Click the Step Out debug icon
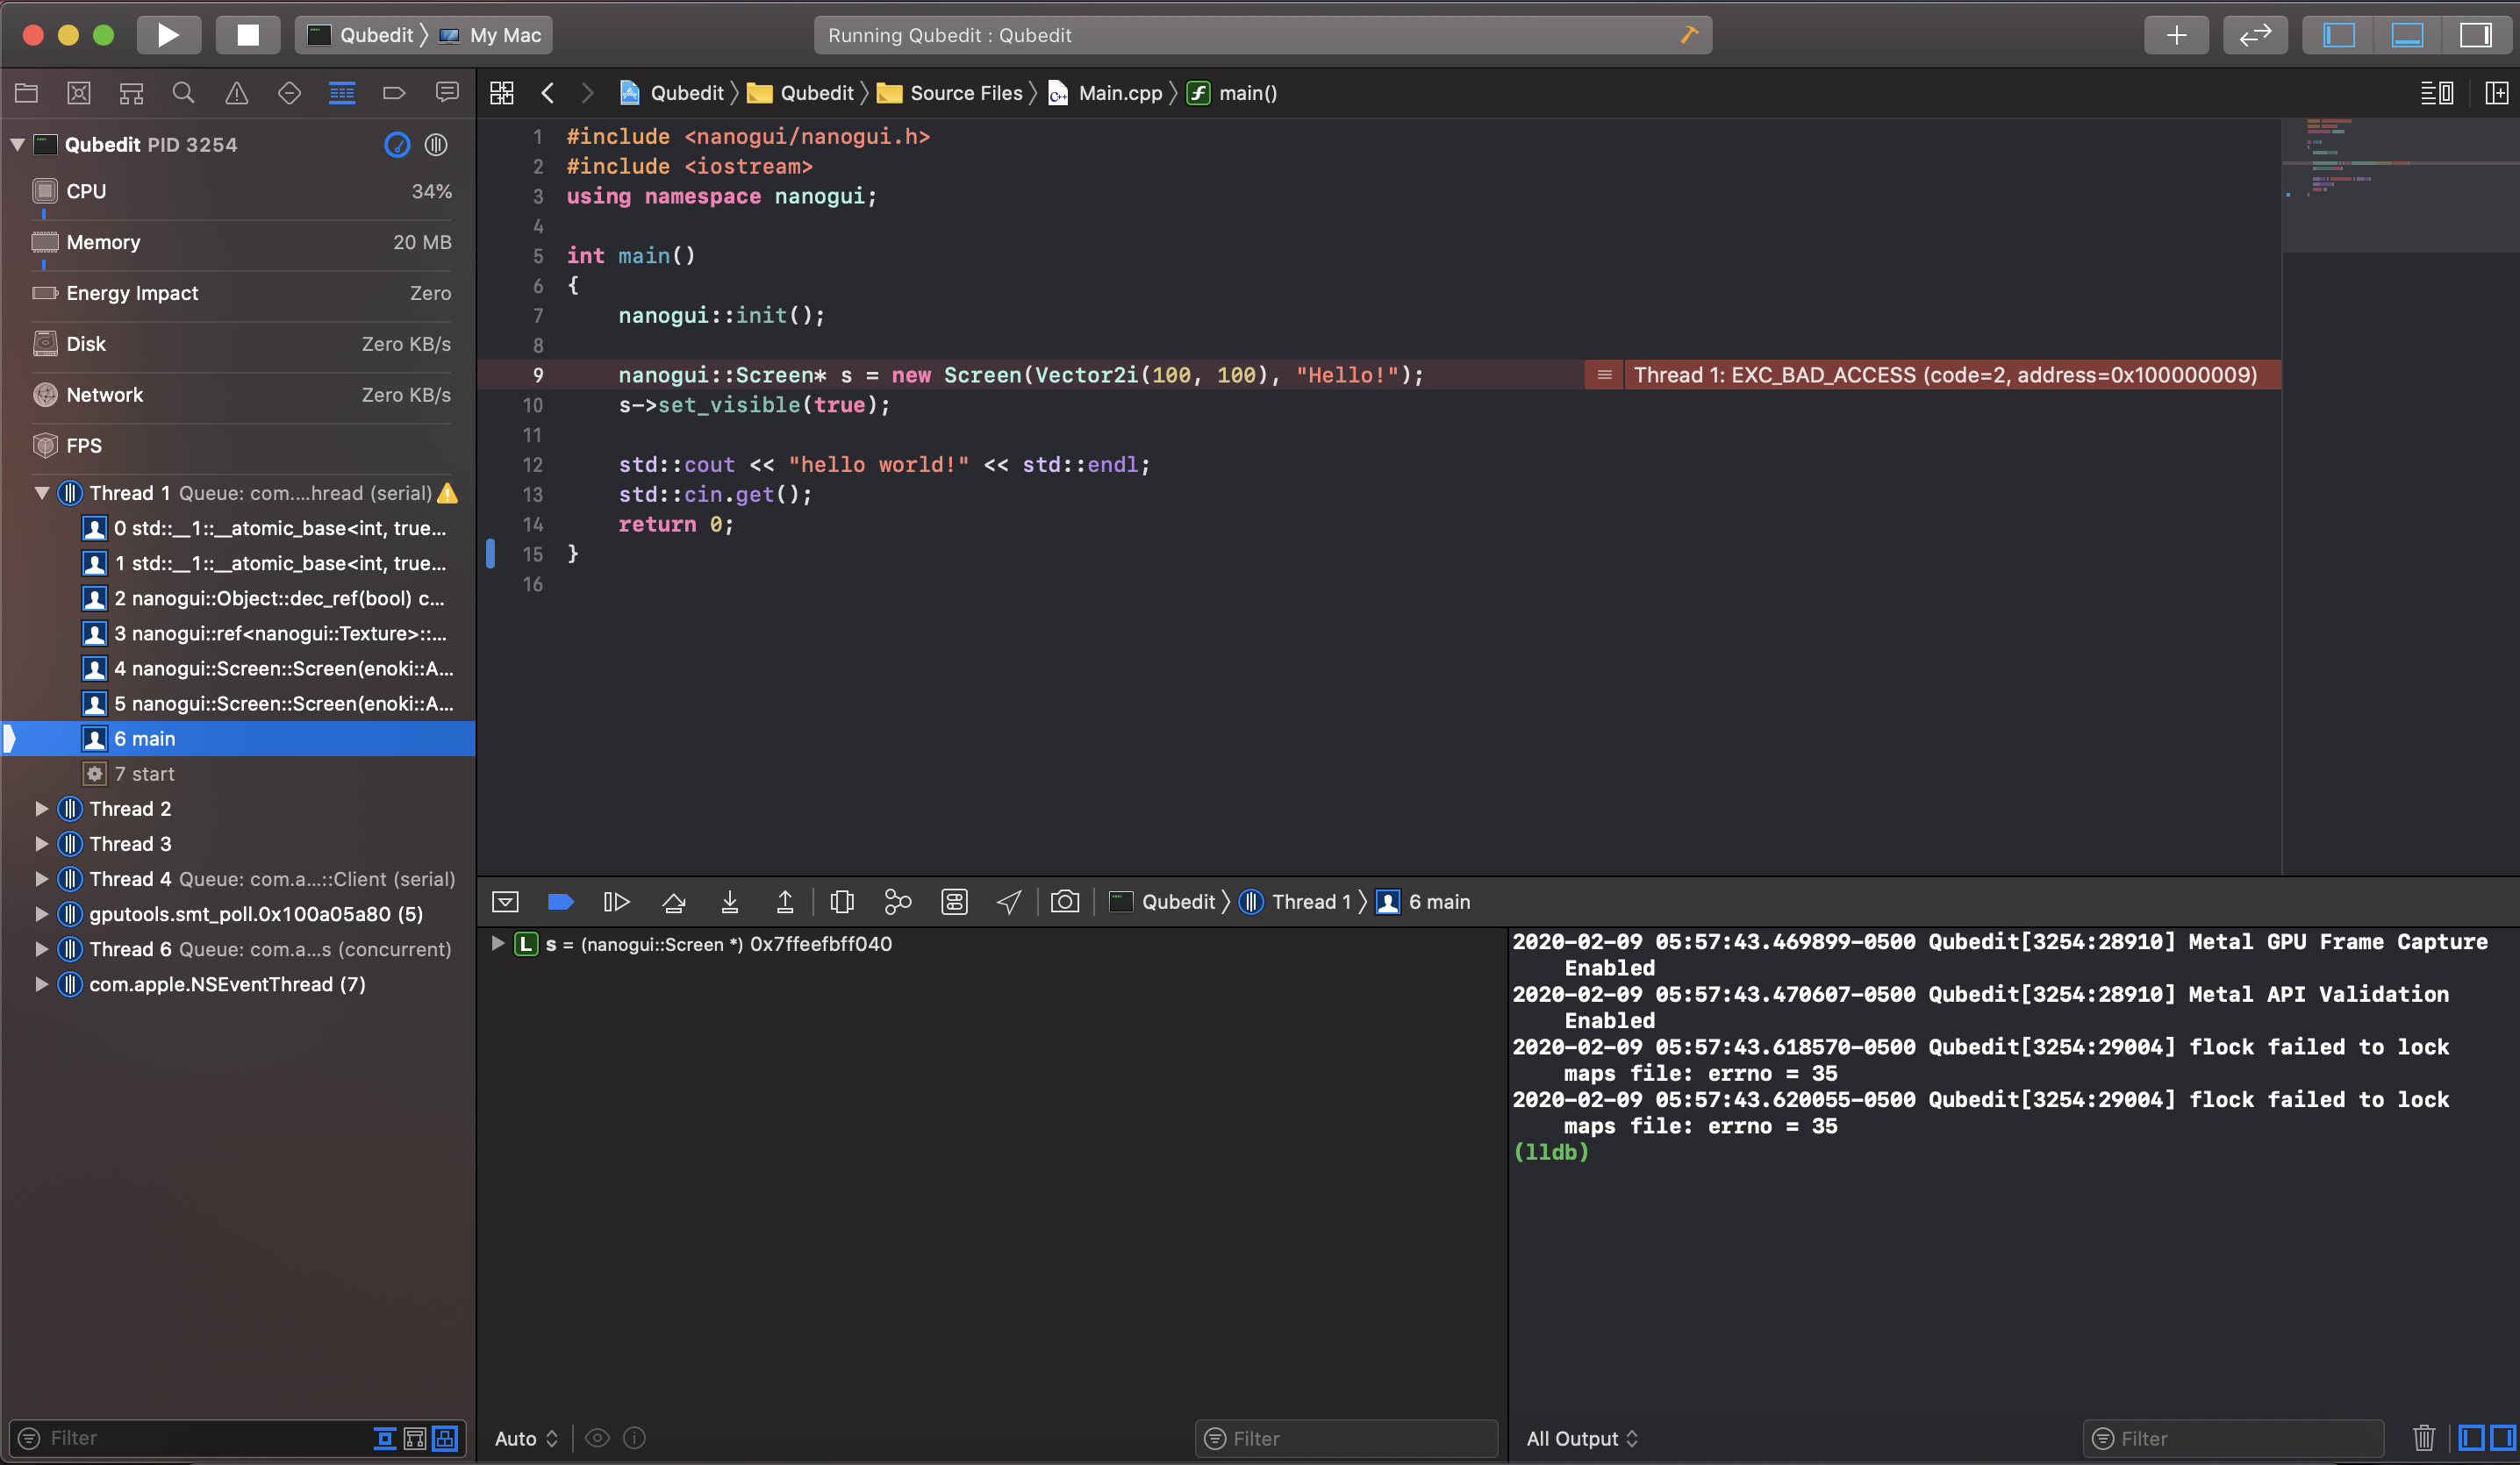Image resolution: width=2520 pixels, height=1465 pixels. 785,902
